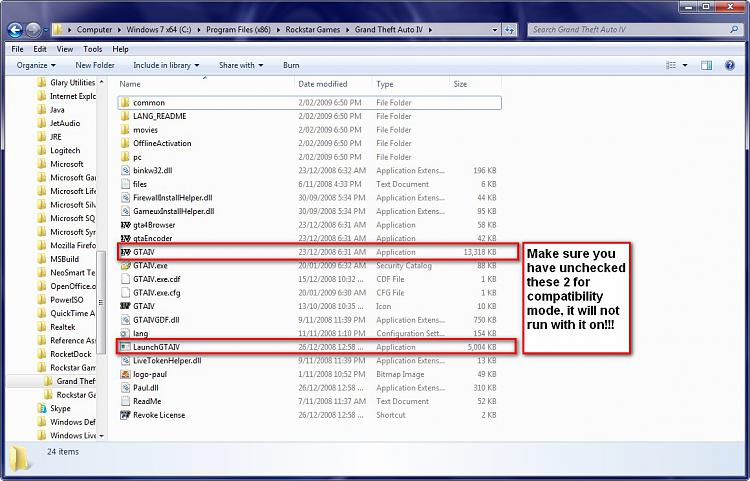The height and width of the screenshot is (481, 750).
Task: Click the Paul.dll file icon
Action: coord(125,388)
